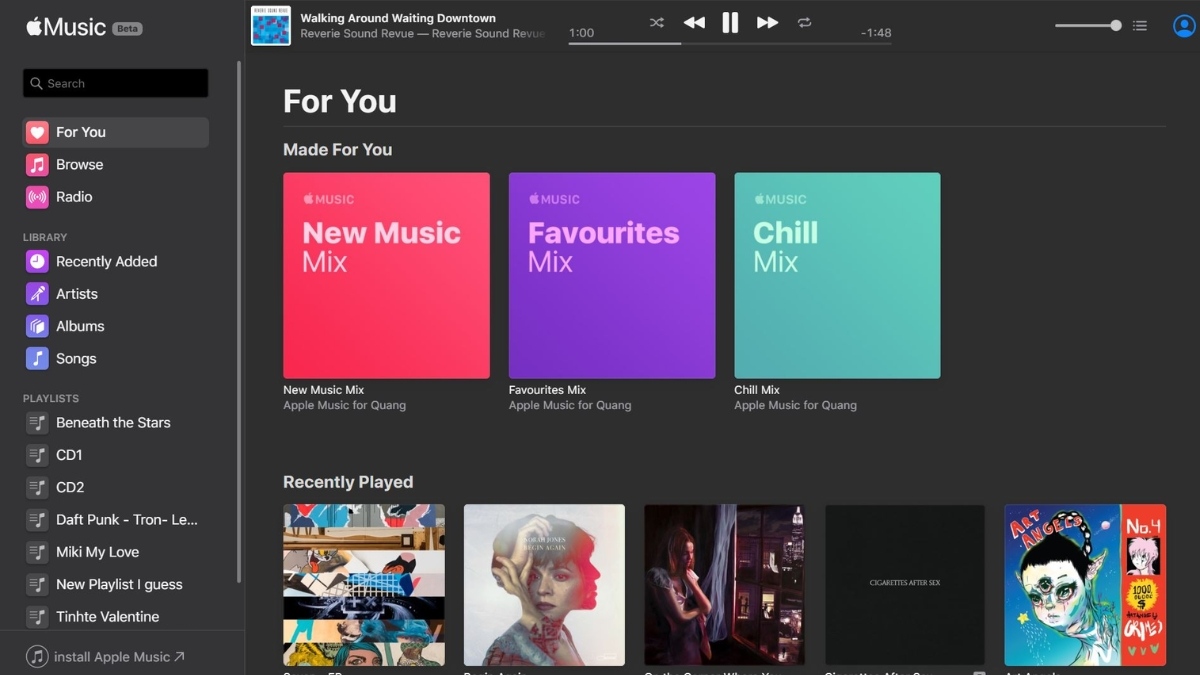Click the CD1 playlist icon
The width and height of the screenshot is (1200, 675).
tap(37, 455)
